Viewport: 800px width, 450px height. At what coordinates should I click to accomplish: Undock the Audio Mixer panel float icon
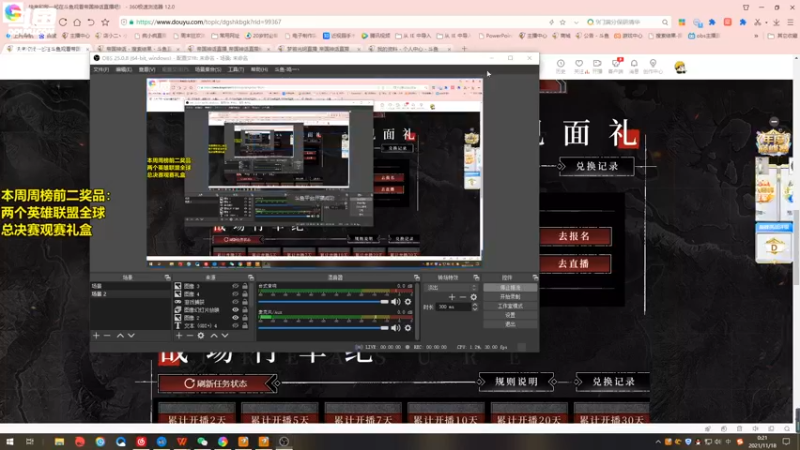click(416, 278)
